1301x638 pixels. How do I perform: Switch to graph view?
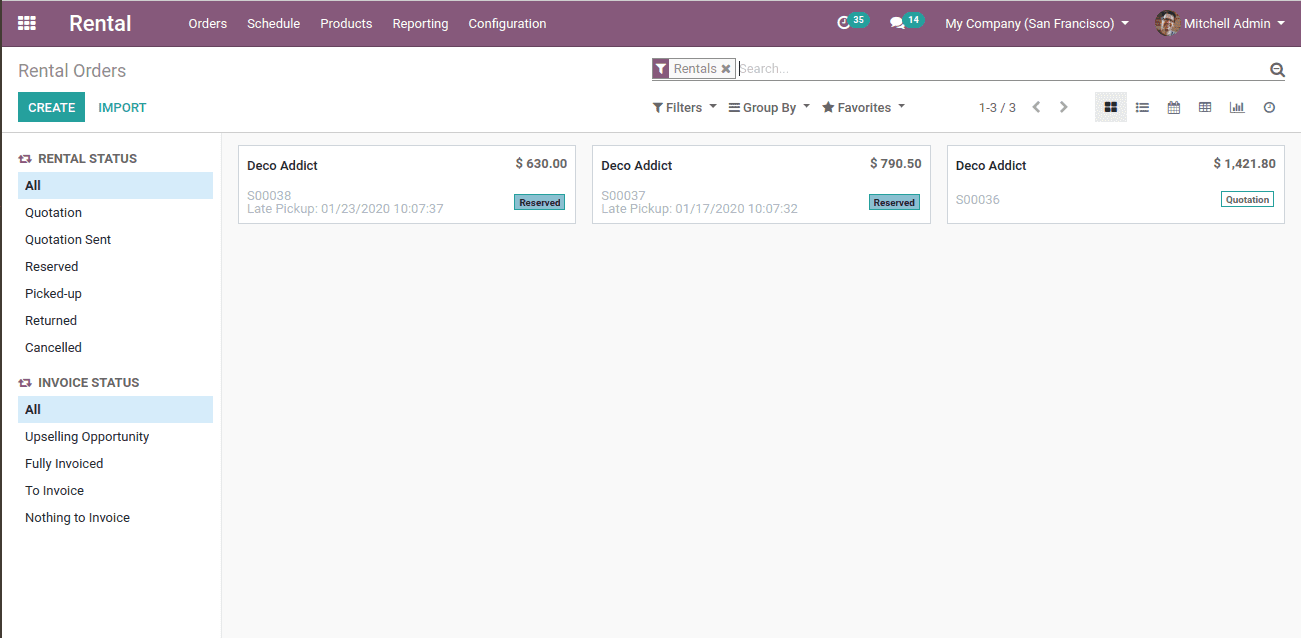tap(1237, 107)
